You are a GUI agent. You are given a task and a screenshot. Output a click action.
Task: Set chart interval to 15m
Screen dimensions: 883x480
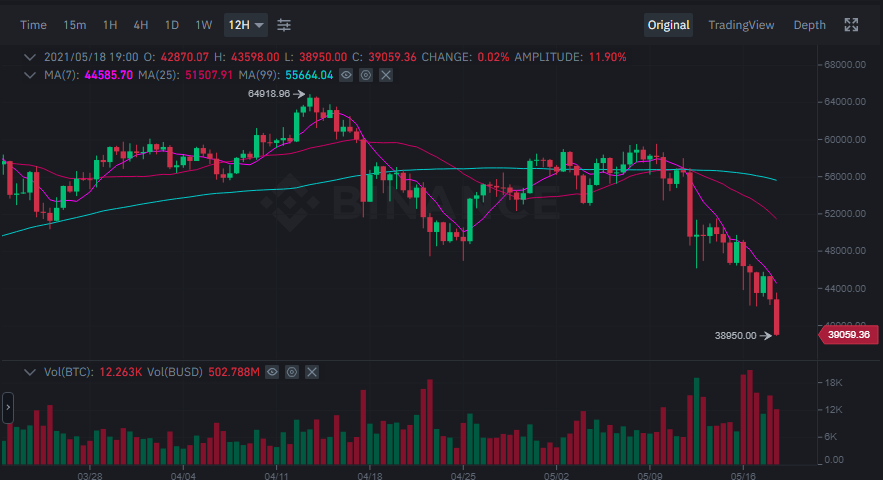click(x=74, y=24)
